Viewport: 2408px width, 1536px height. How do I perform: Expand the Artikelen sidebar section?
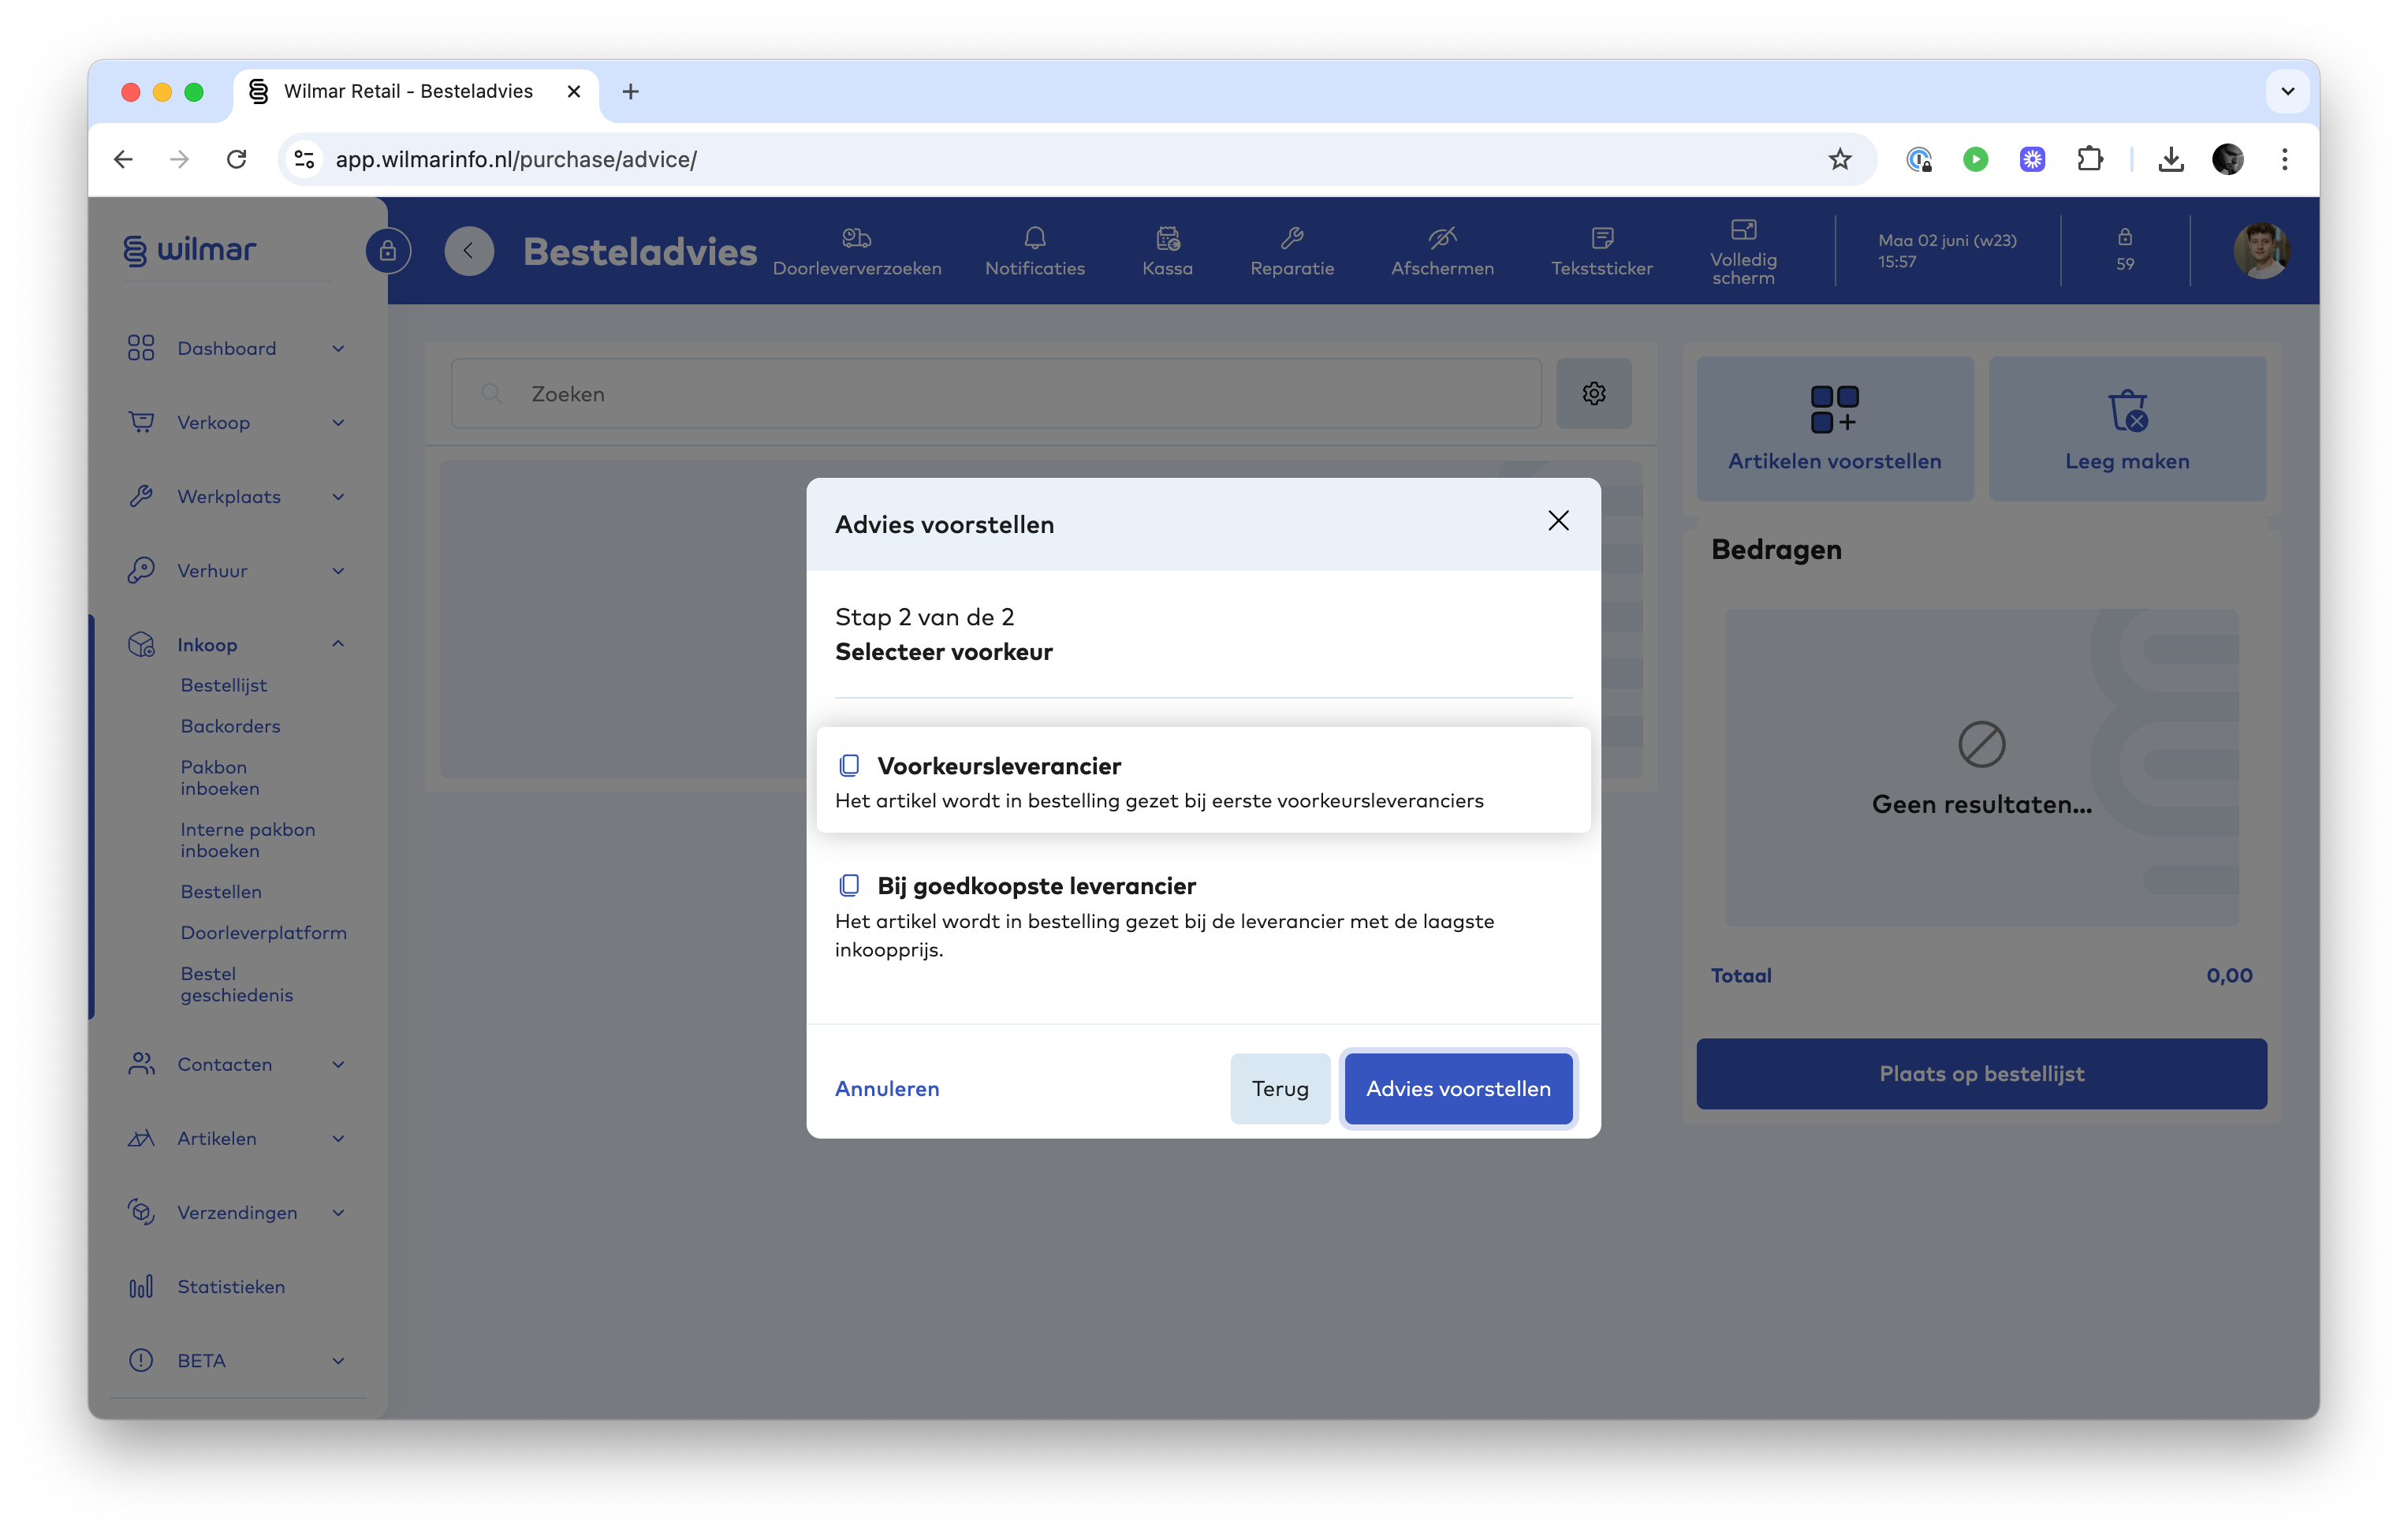click(236, 1138)
